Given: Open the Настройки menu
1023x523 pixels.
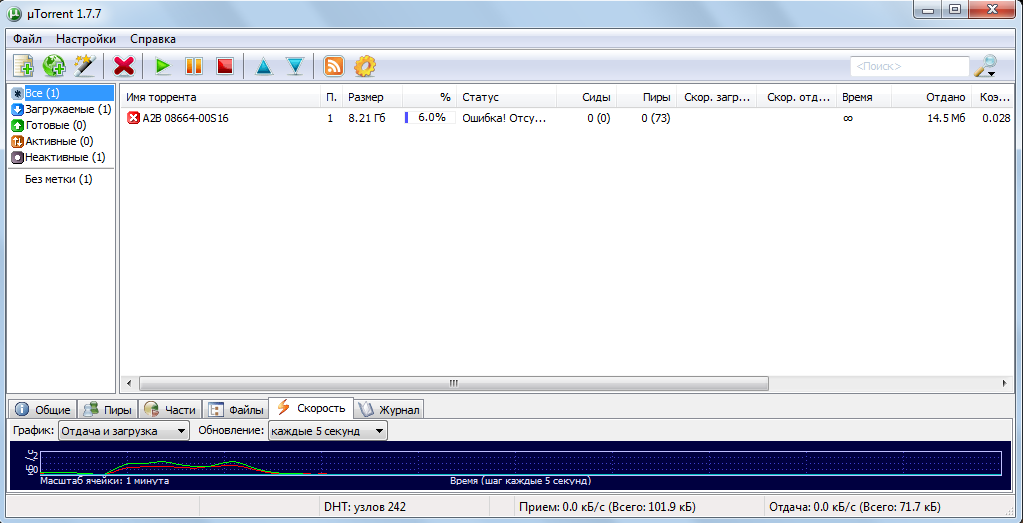Looking at the screenshot, I should coord(86,39).
